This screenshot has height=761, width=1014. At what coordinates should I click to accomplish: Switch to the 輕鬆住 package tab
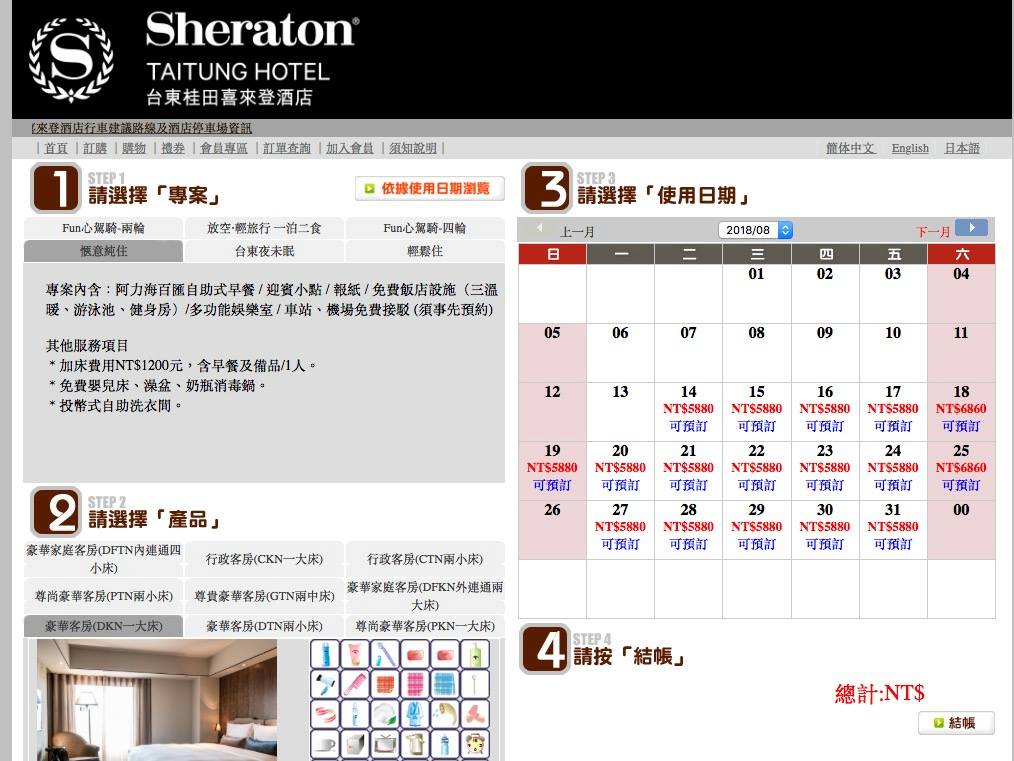point(425,251)
